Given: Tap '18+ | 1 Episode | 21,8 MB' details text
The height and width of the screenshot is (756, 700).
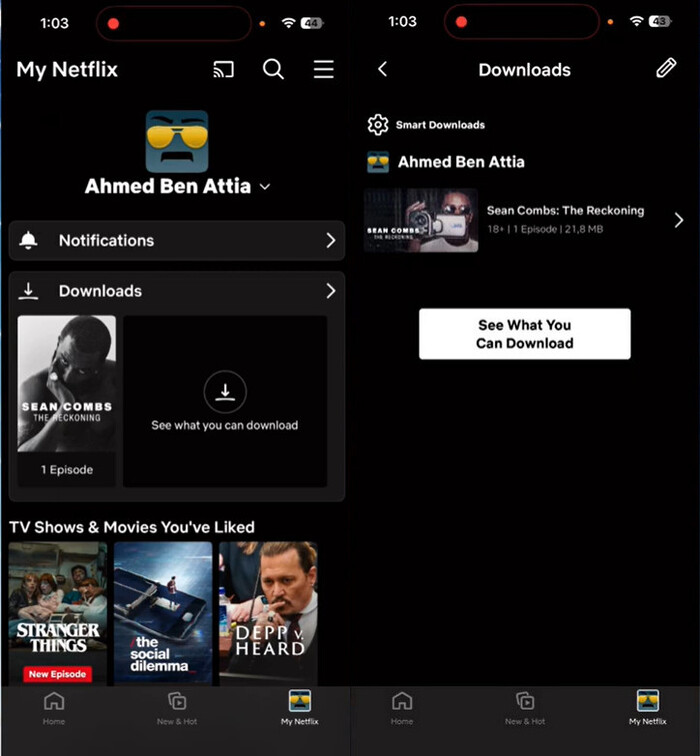Looking at the screenshot, I should 545,229.
